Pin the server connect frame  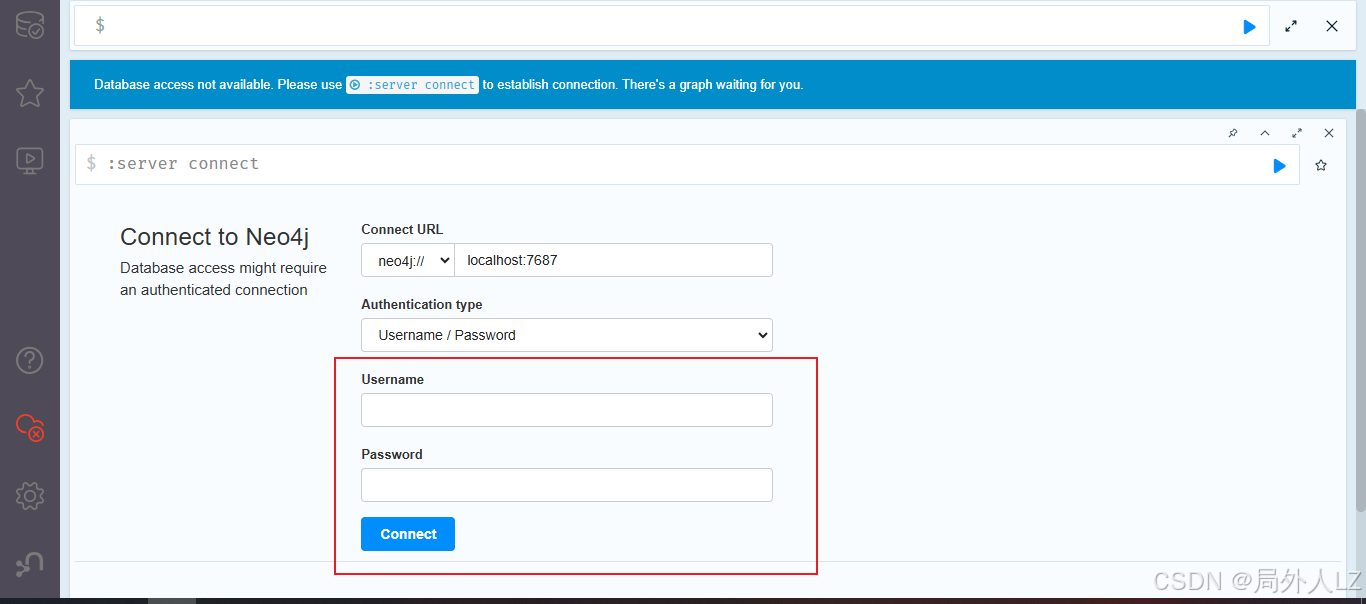(1233, 133)
